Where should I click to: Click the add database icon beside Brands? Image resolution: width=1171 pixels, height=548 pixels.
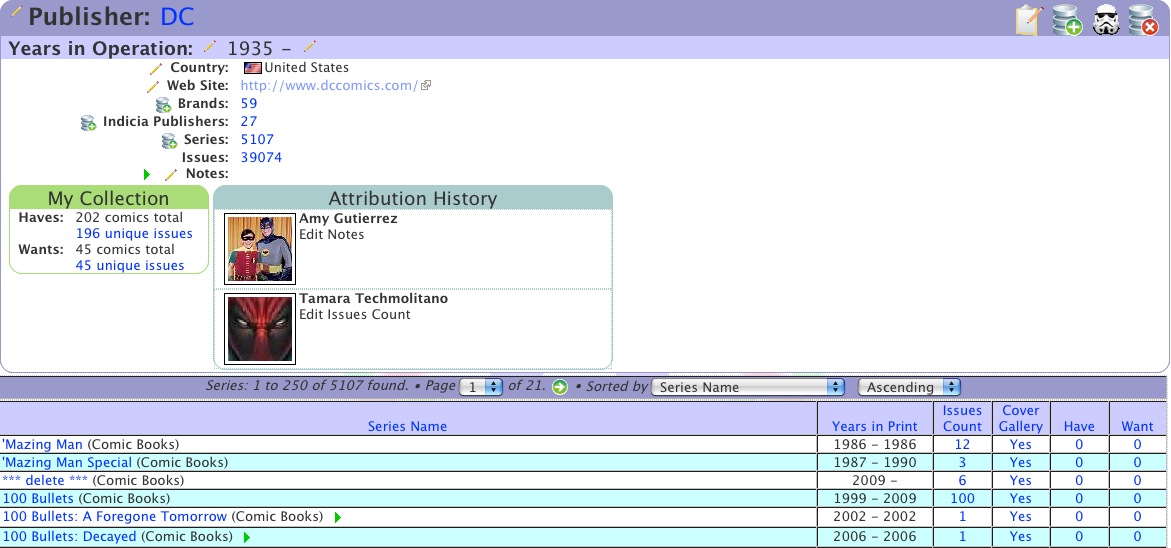(164, 104)
